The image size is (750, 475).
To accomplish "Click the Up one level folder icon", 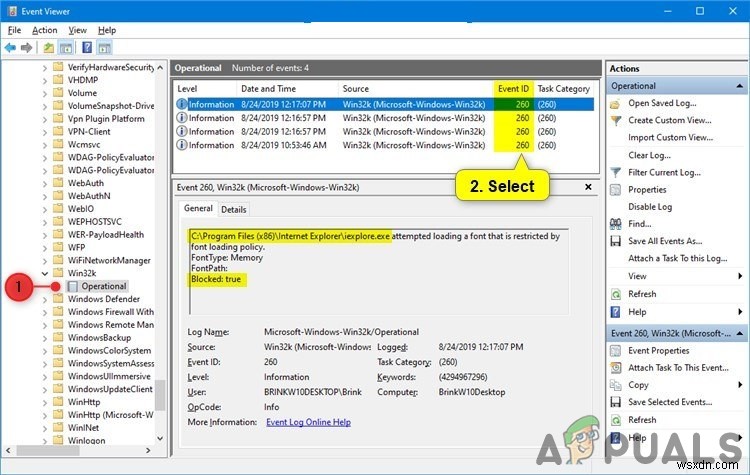I will click(x=48, y=47).
